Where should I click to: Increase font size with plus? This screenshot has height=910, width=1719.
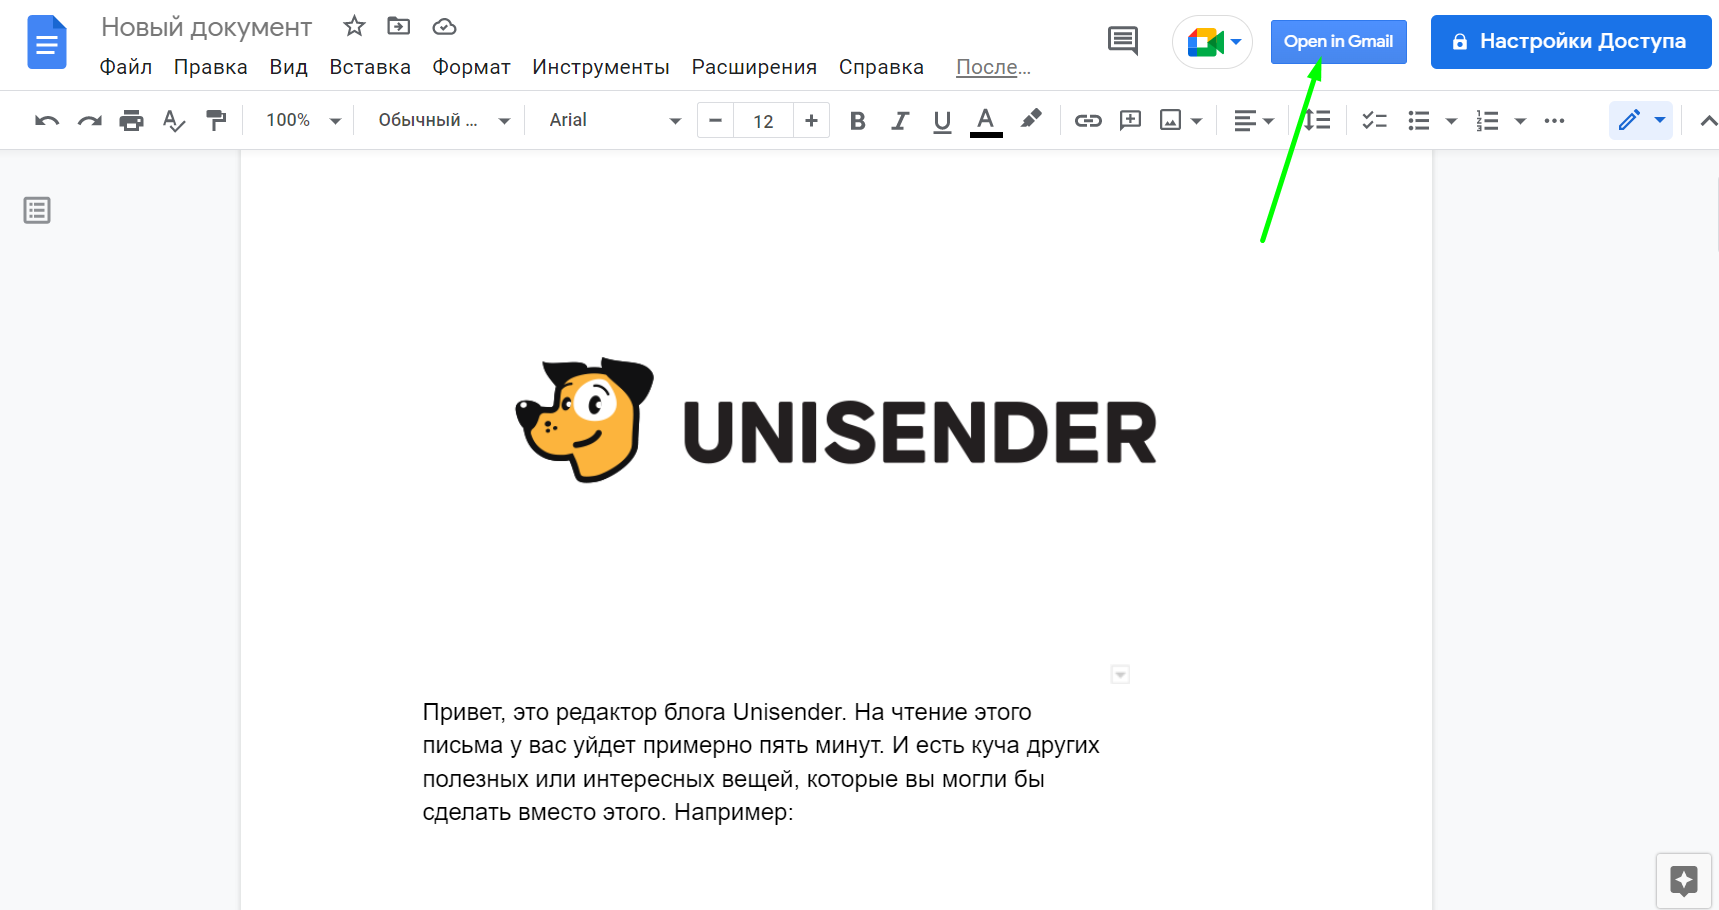[811, 121]
